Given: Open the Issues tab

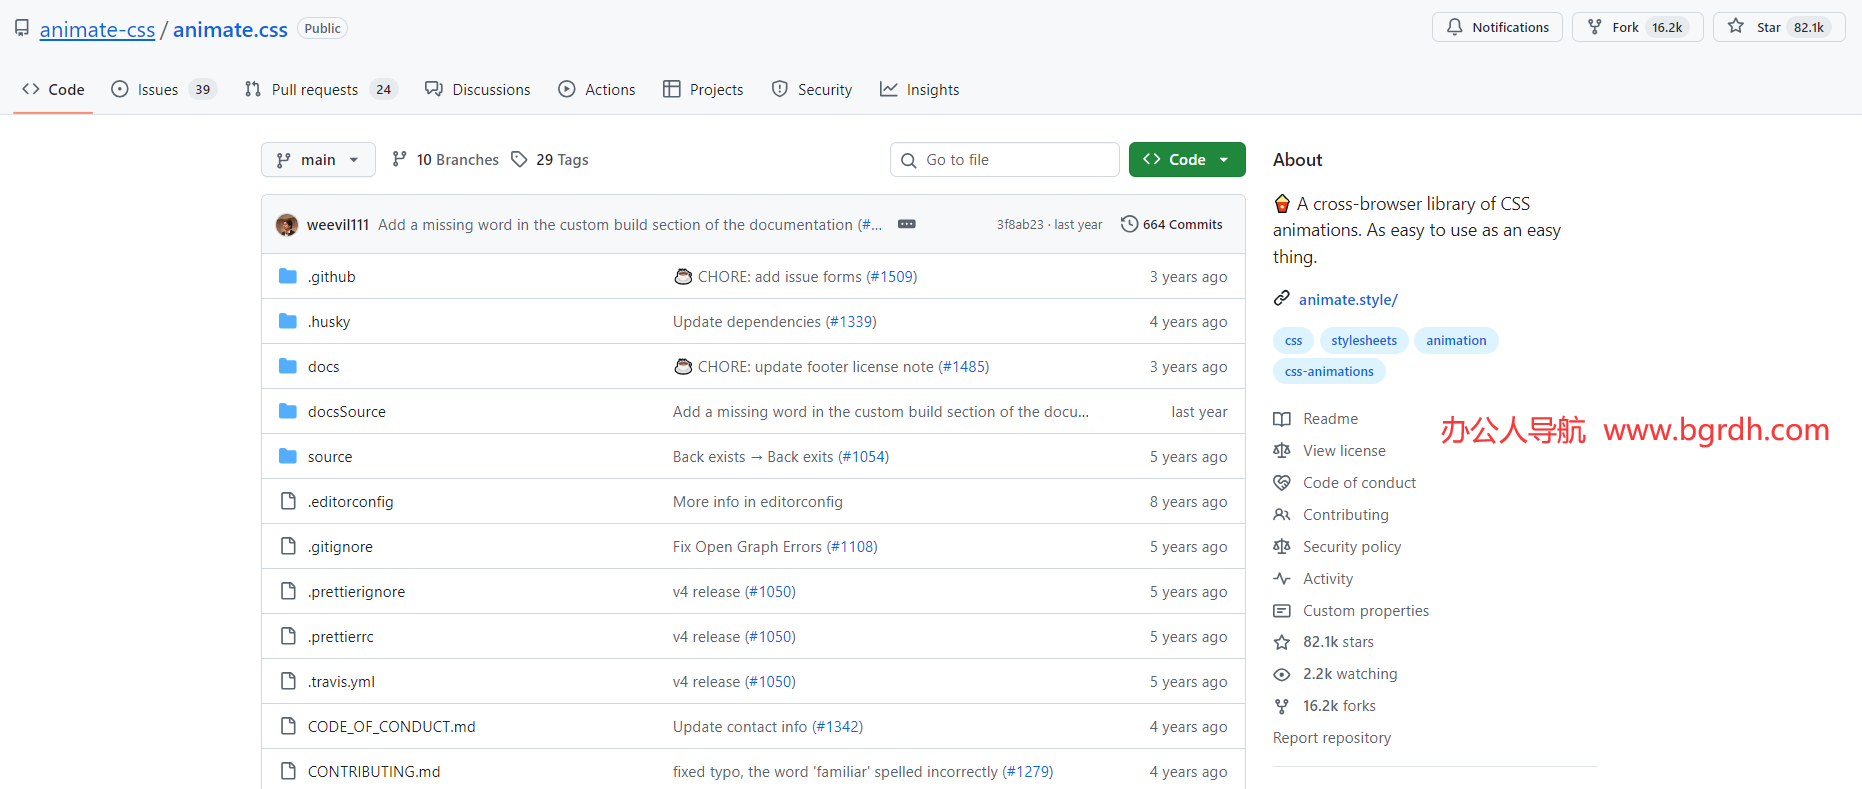Looking at the screenshot, I should (164, 89).
